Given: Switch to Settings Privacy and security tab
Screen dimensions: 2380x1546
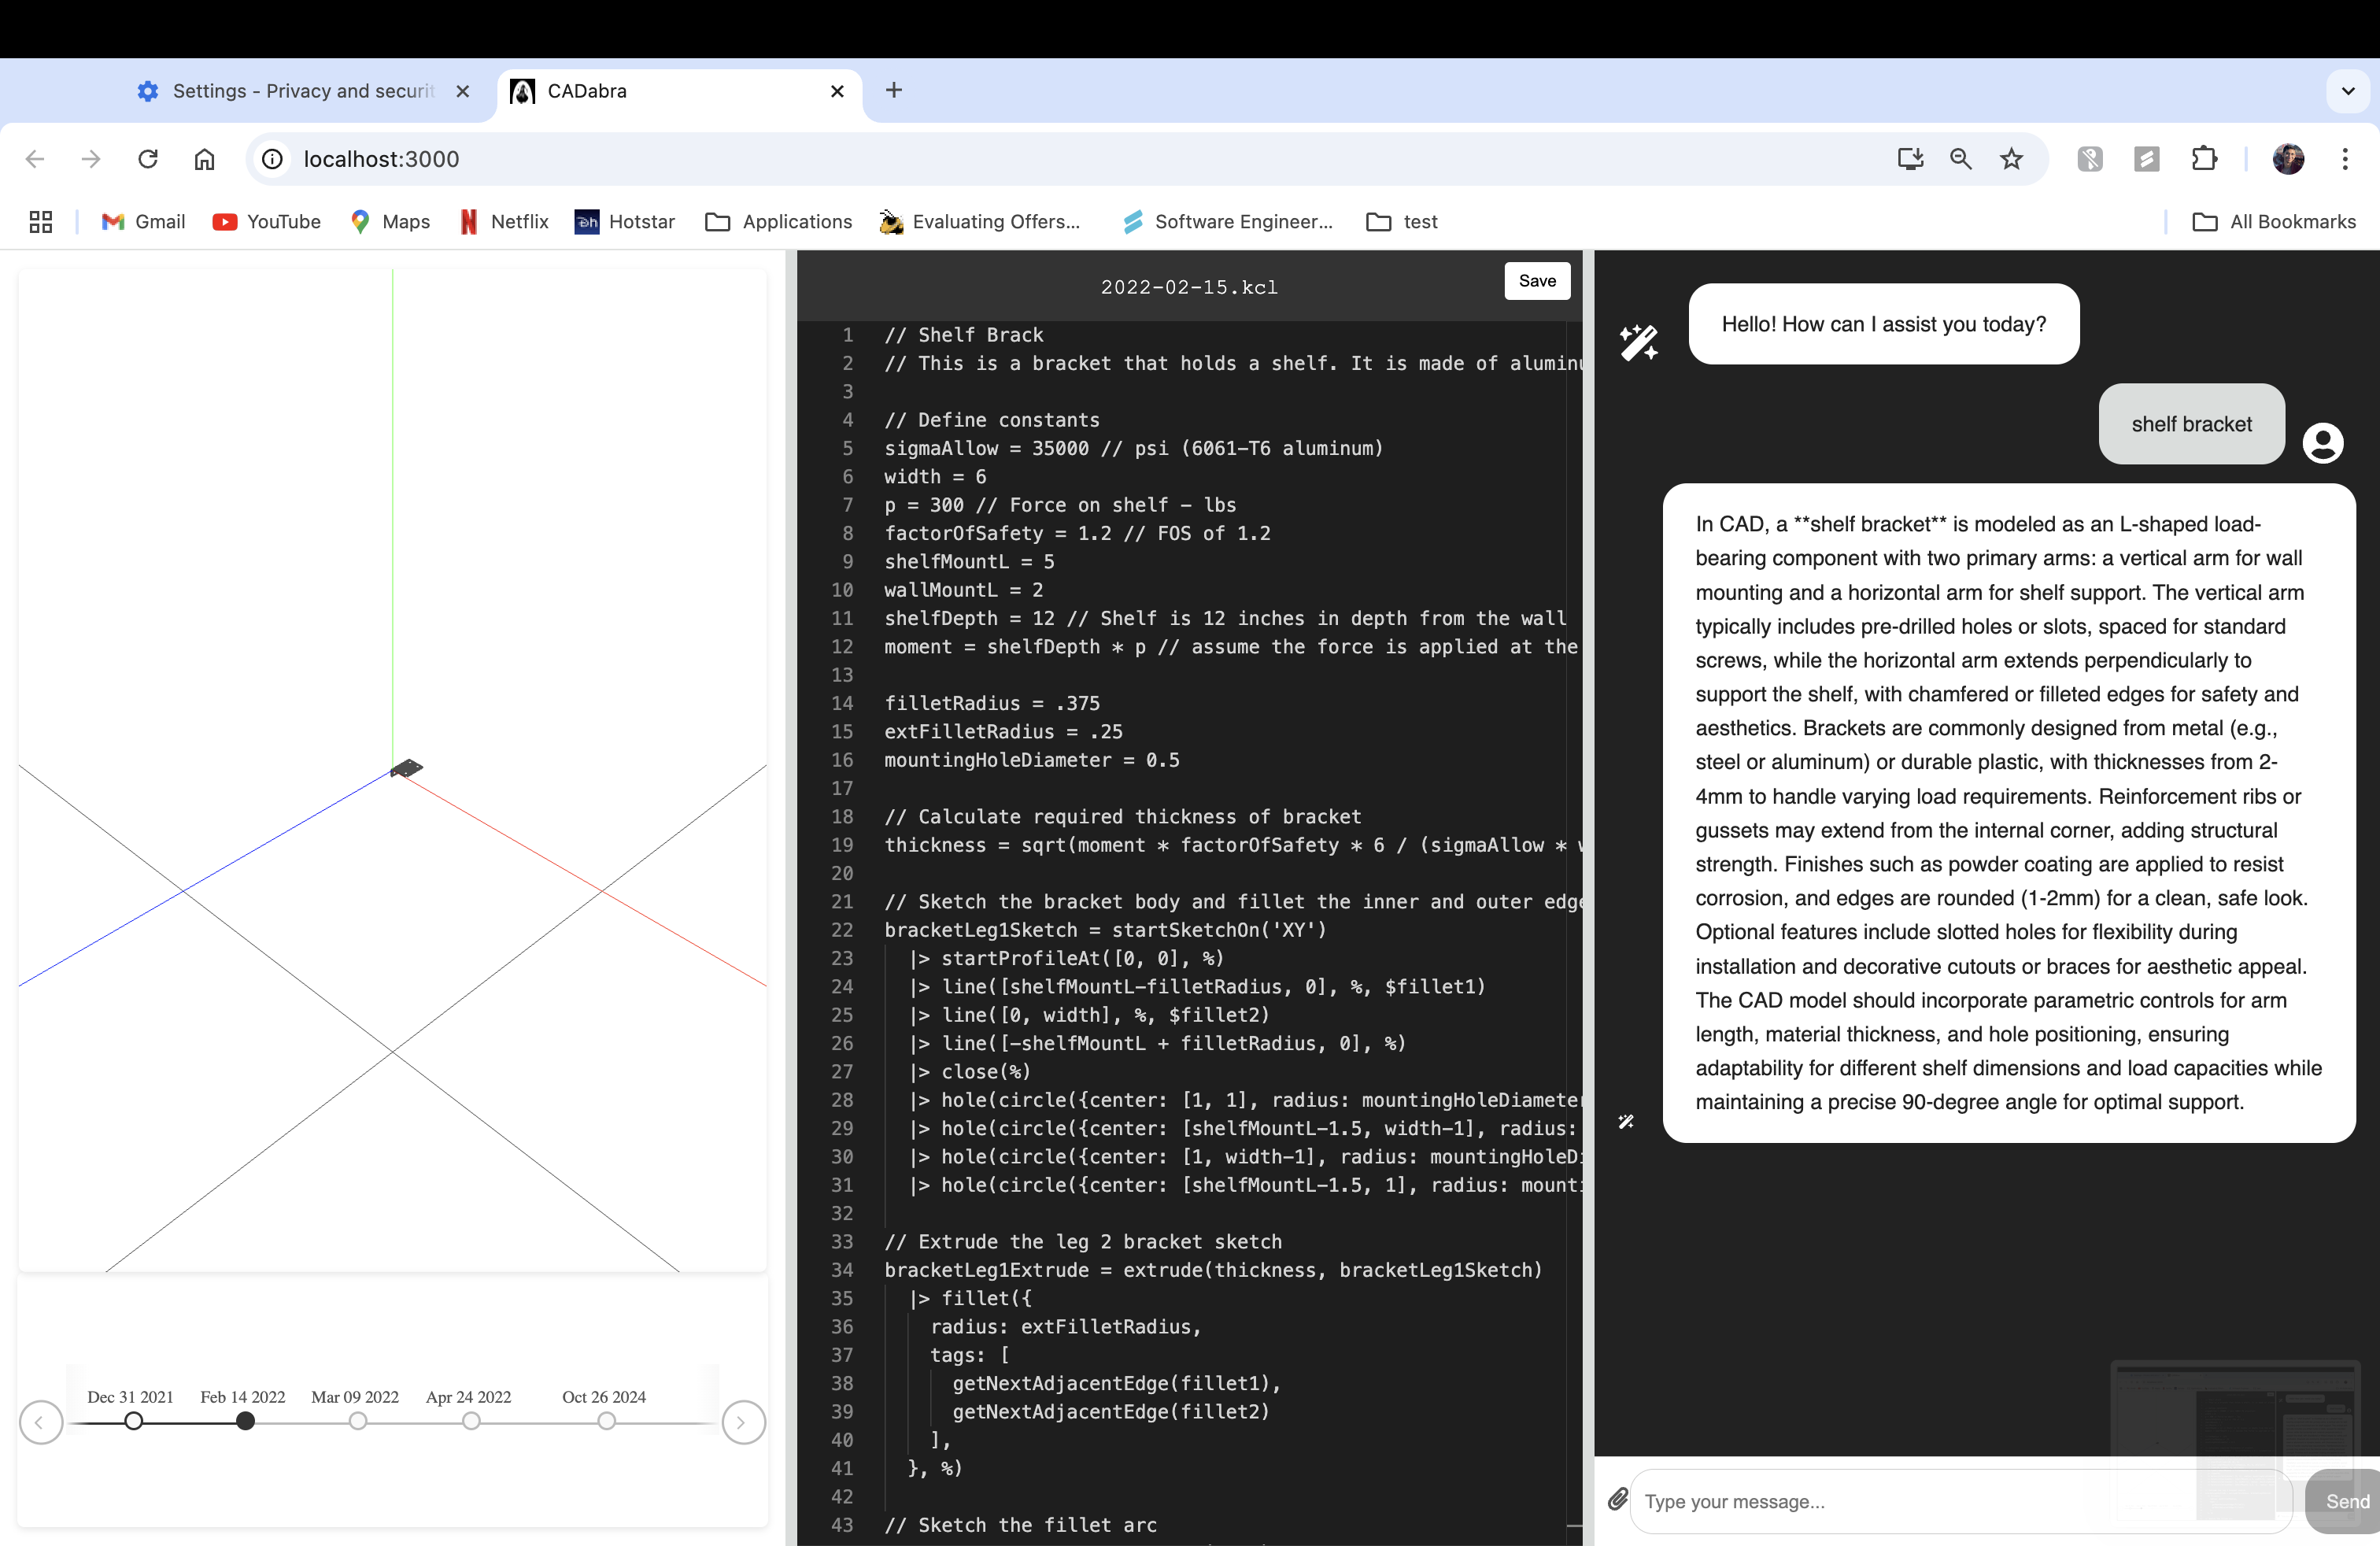Looking at the screenshot, I should tap(300, 91).
